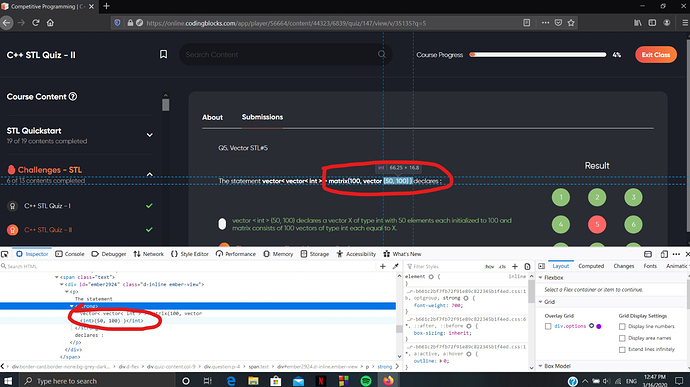Collapse the 3-pane inspector sidebar
Viewport: 690px width, 387px height.
point(542,266)
